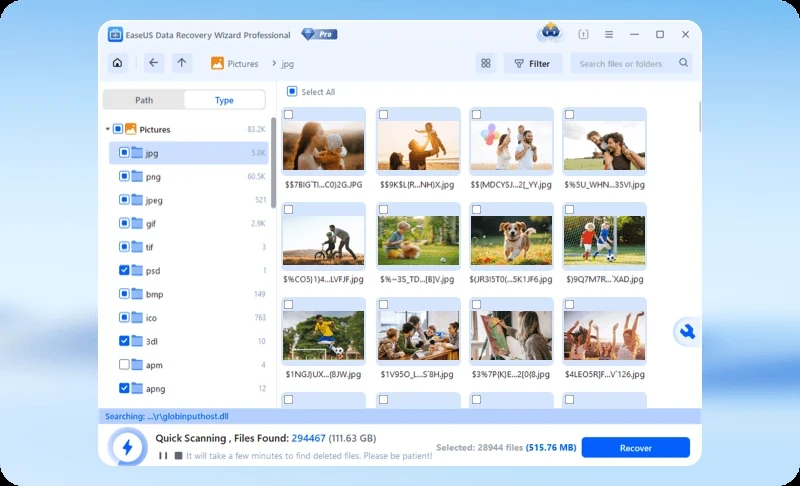Click the Pictures breadcrumb image icon

point(217,63)
